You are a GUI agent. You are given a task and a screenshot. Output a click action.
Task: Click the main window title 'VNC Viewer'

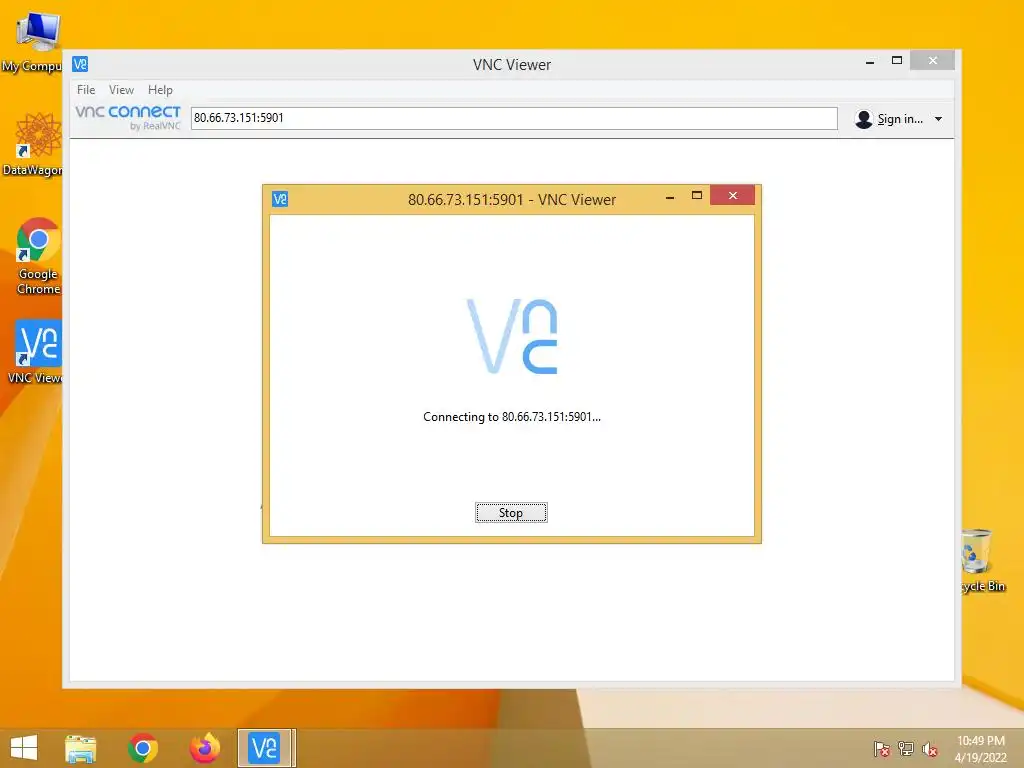[x=512, y=65]
